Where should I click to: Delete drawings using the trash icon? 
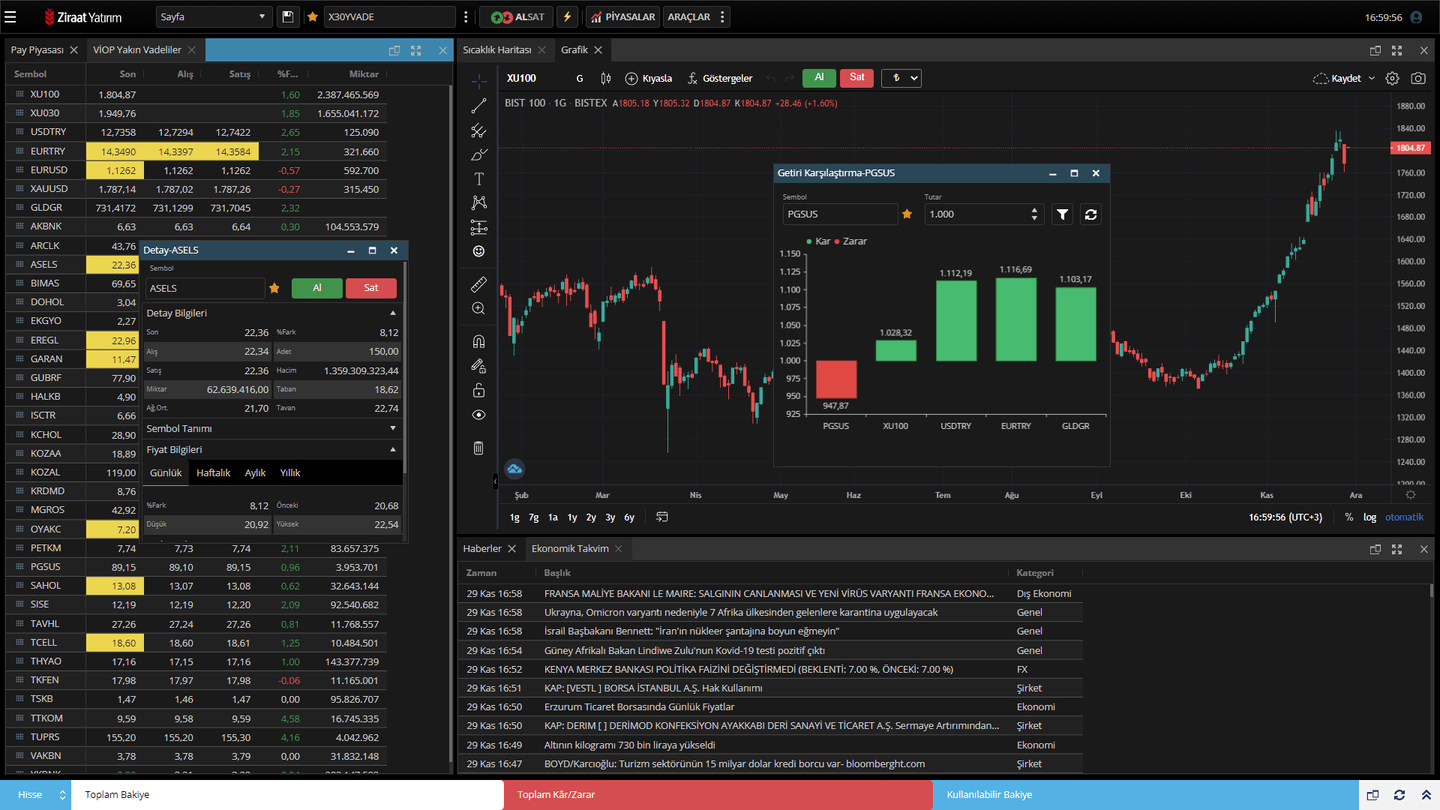(x=478, y=448)
